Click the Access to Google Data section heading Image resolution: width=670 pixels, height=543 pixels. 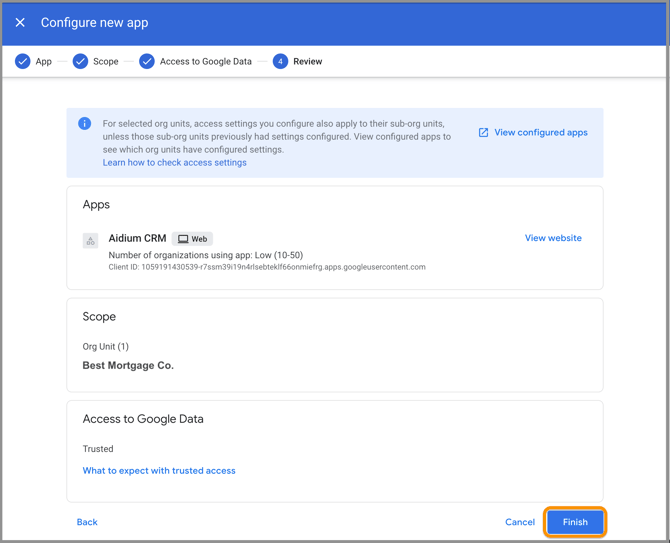(143, 419)
